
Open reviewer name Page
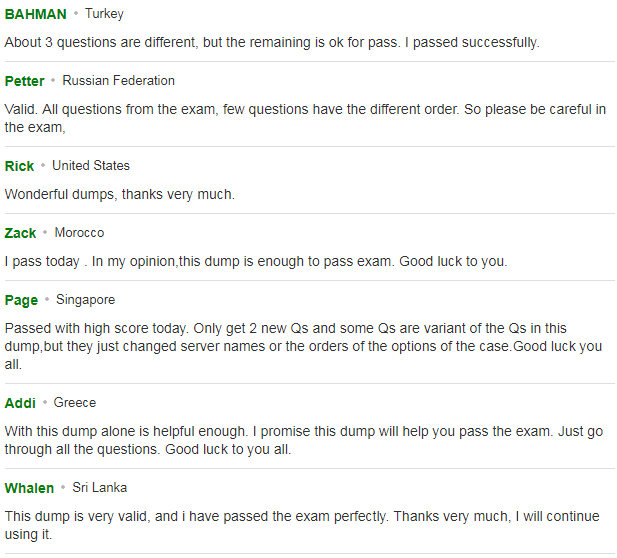[21, 300]
